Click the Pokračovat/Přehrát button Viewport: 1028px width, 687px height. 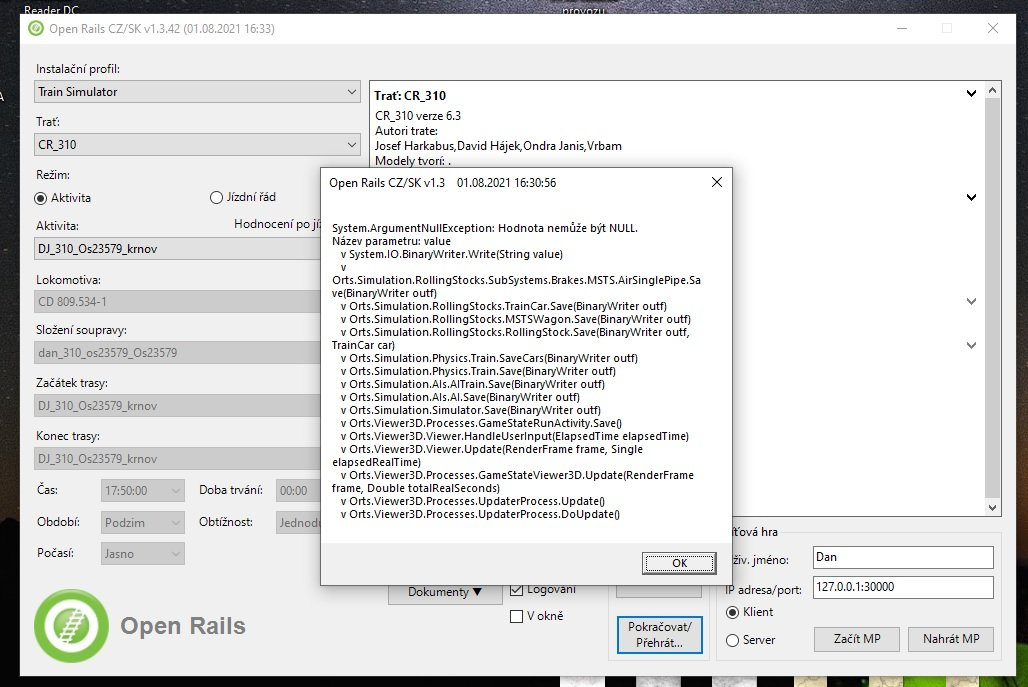[660, 635]
